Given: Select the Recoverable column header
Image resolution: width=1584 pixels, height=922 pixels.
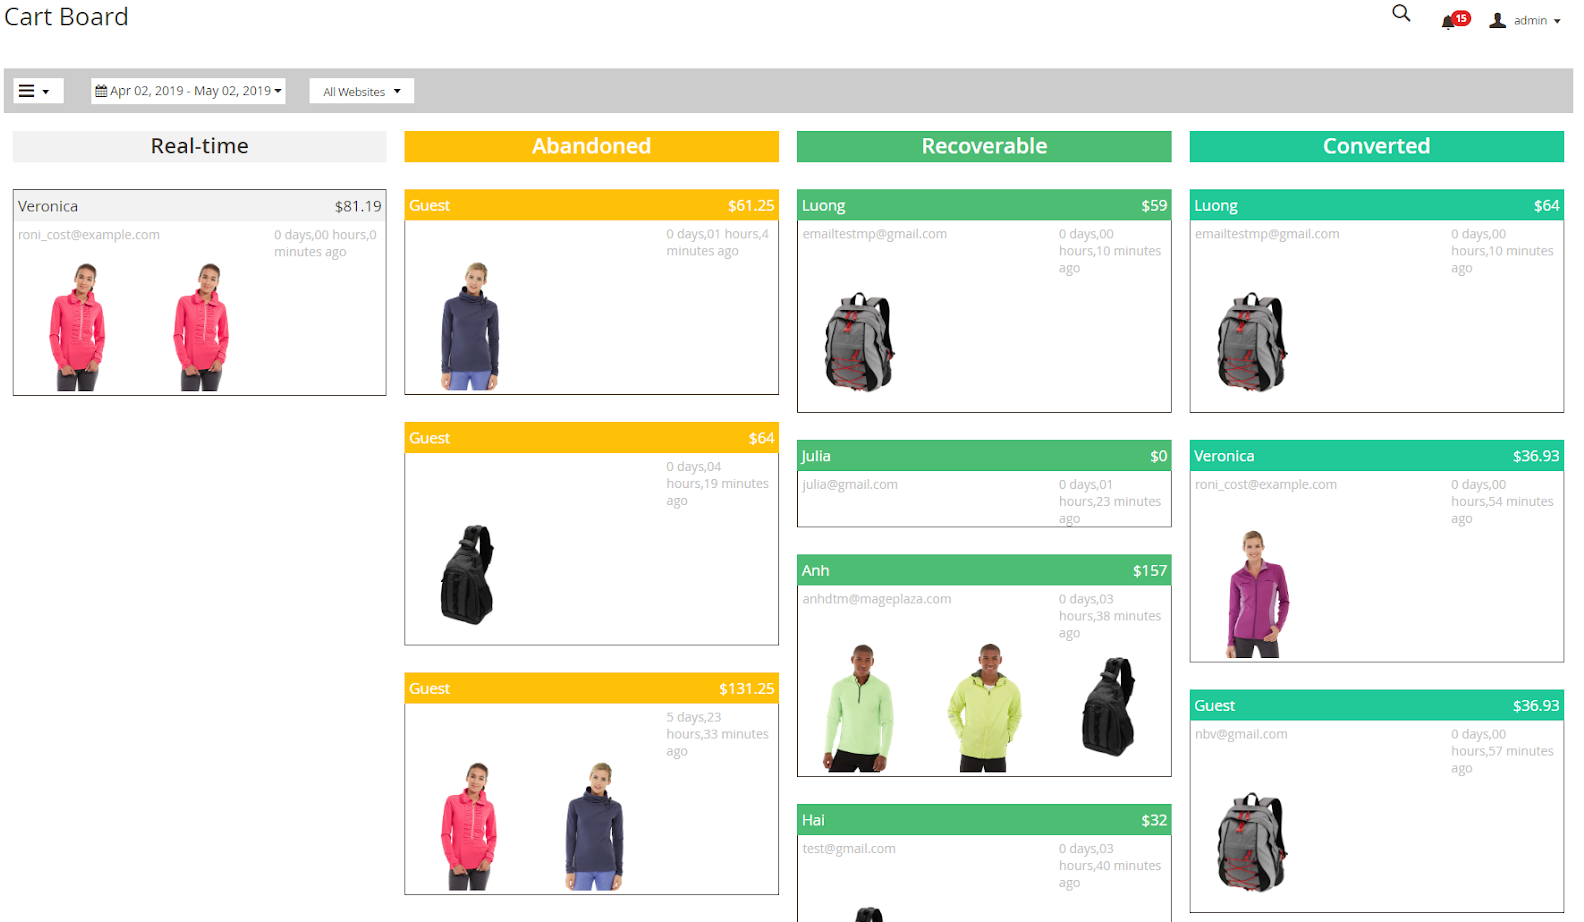Looking at the screenshot, I should tap(984, 146).
